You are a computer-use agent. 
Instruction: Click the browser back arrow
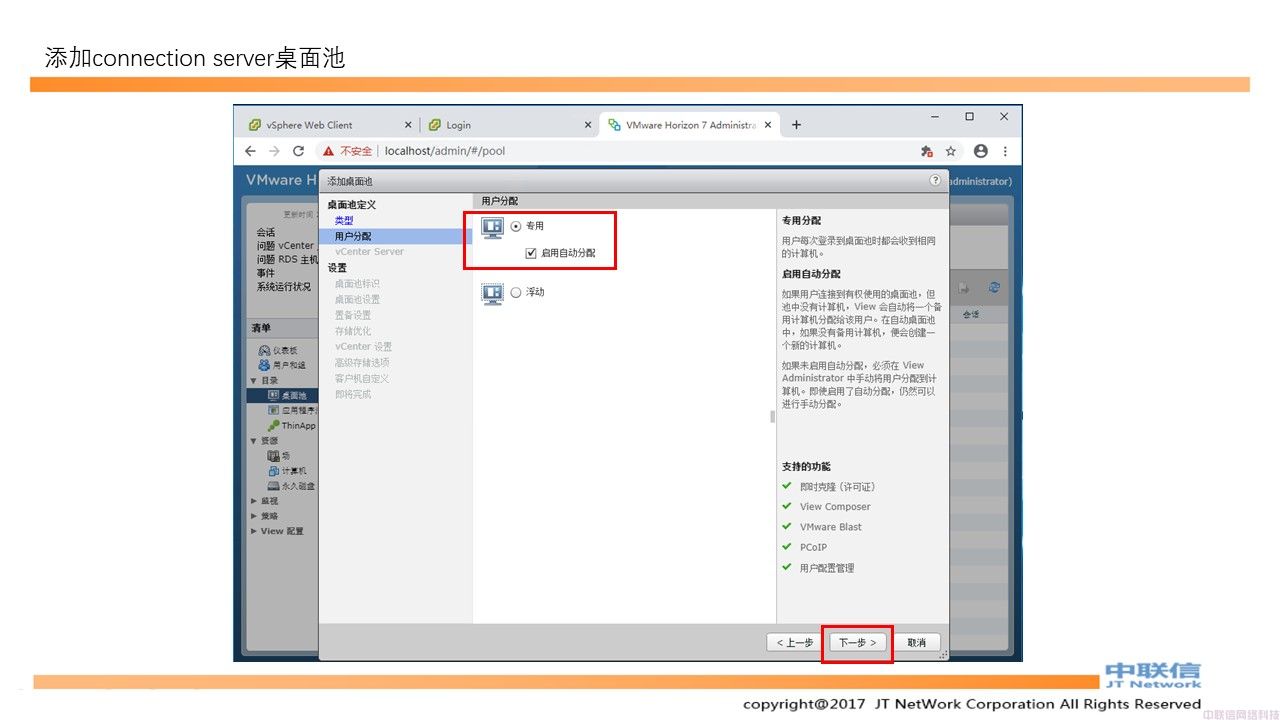pyautogui.click(x=250, y=151)
